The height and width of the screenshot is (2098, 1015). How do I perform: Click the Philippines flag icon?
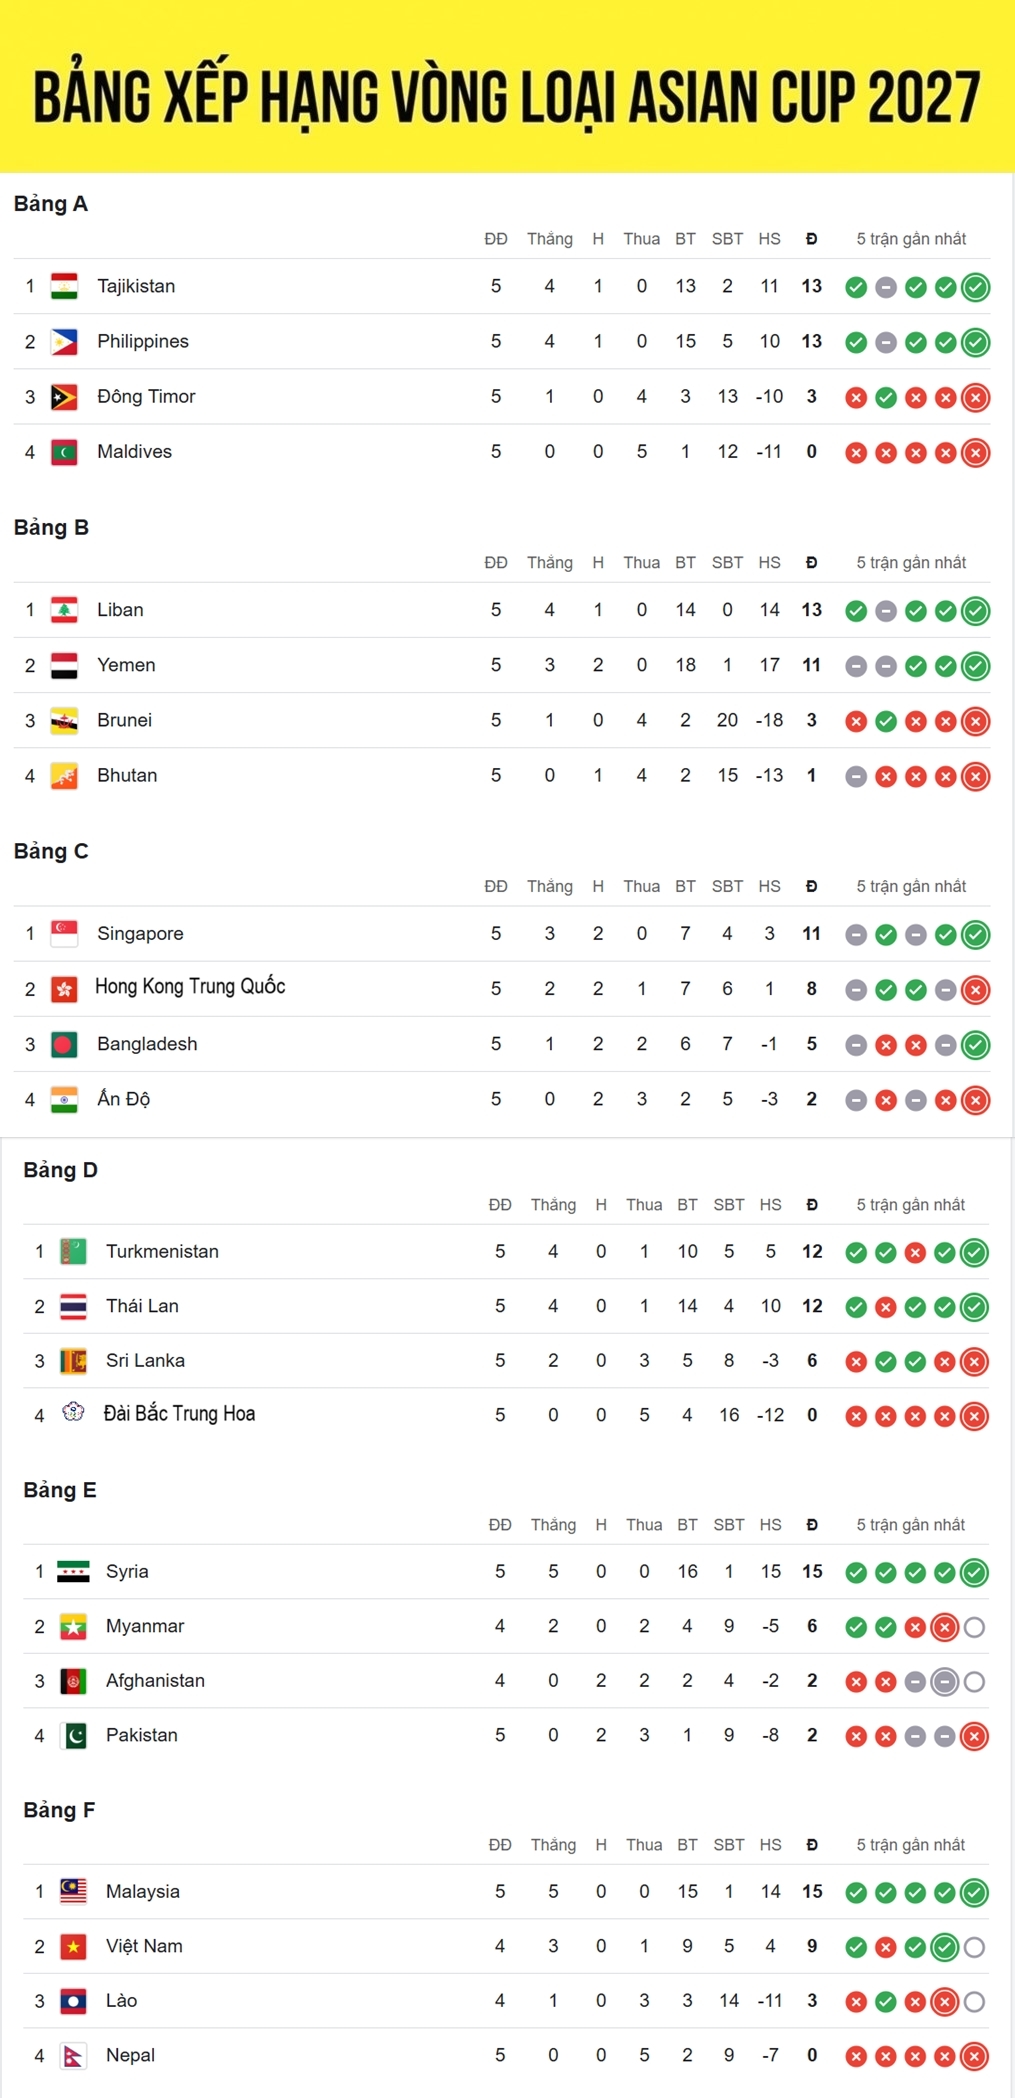point(64,342)
